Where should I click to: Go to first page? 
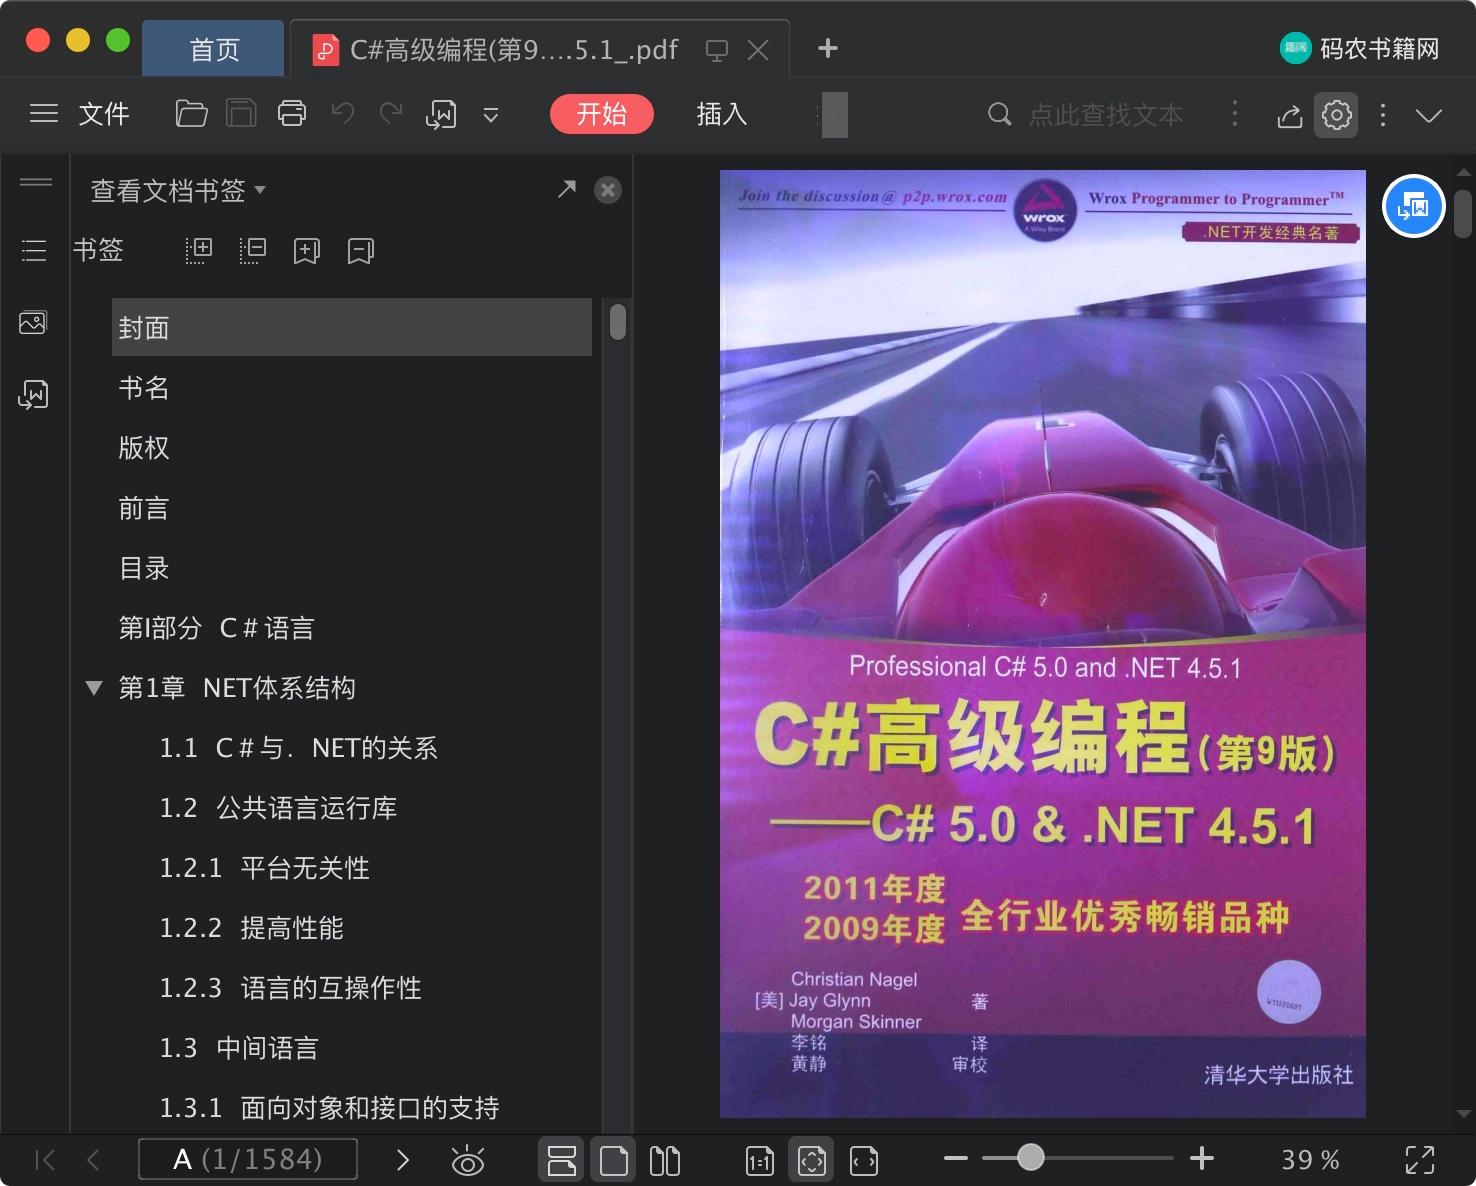tap(45, 1160)
